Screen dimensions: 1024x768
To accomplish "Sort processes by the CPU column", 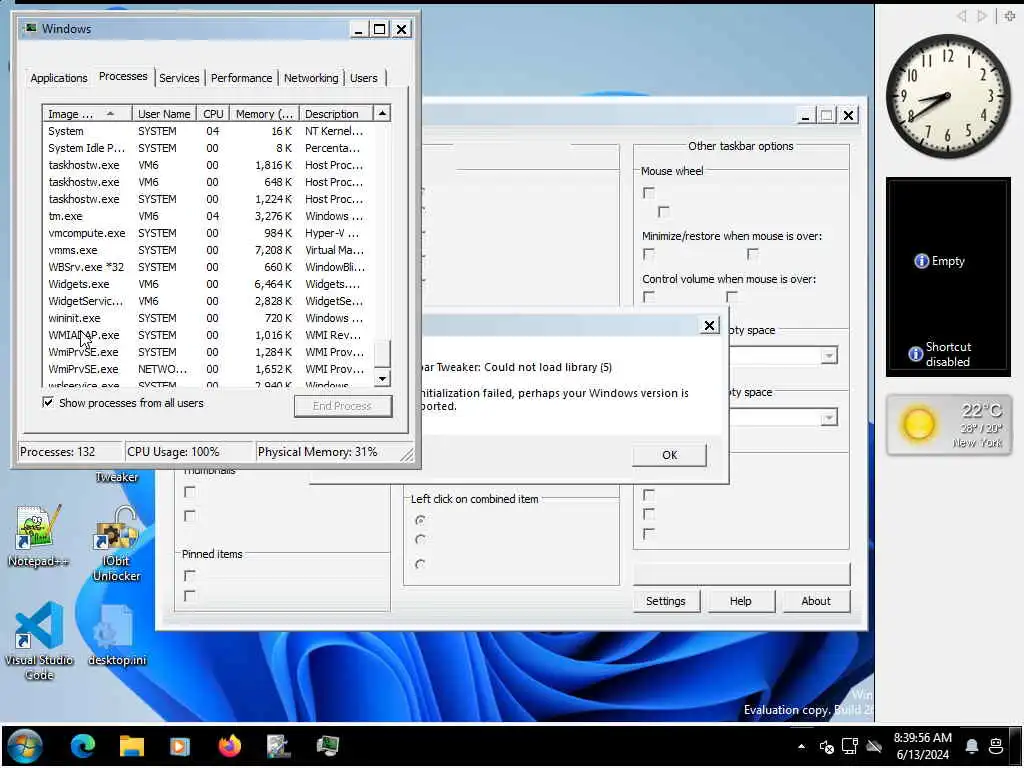I will [x=213, y=114].
